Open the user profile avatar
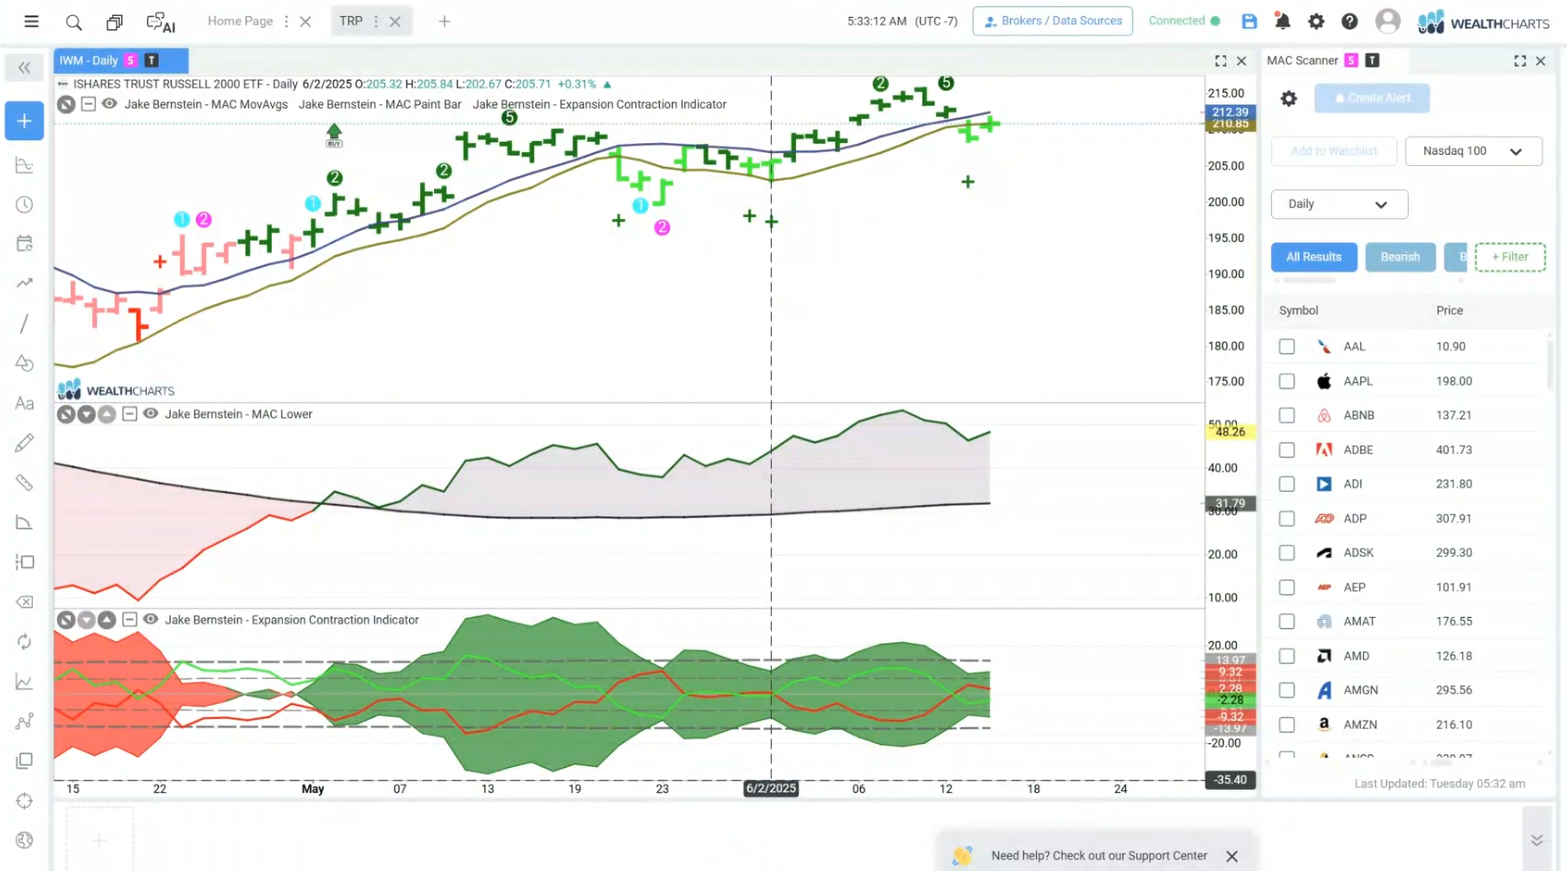 click(x=1387, y=21)
